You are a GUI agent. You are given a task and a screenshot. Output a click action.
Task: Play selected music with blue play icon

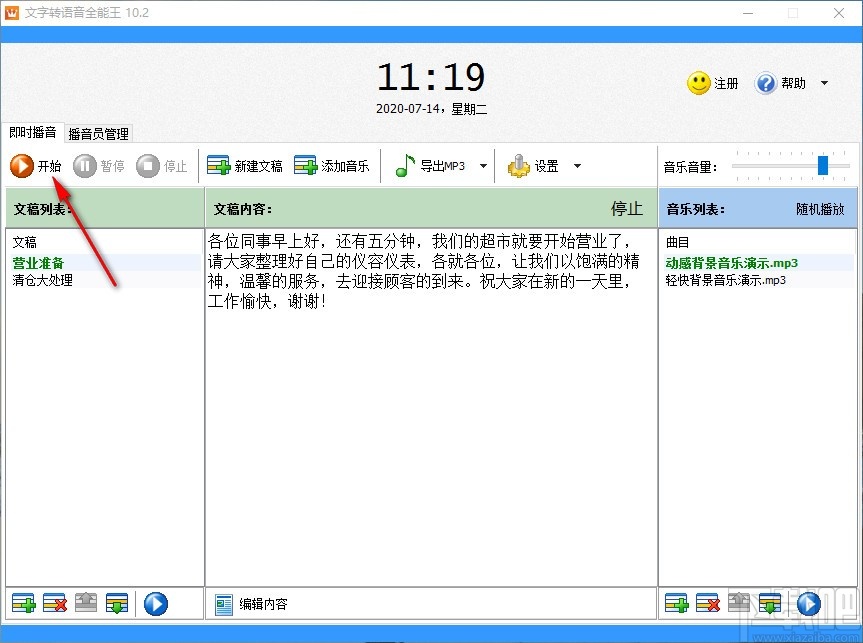click(x=808, y=603)
